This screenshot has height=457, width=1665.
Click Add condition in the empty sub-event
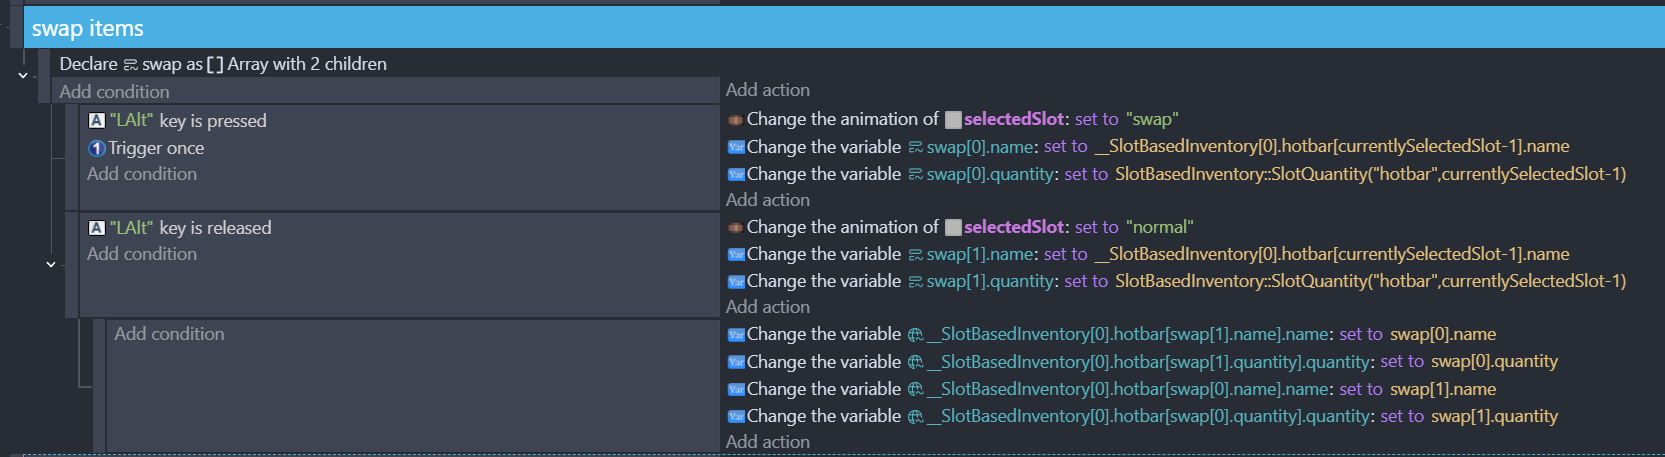169,334
